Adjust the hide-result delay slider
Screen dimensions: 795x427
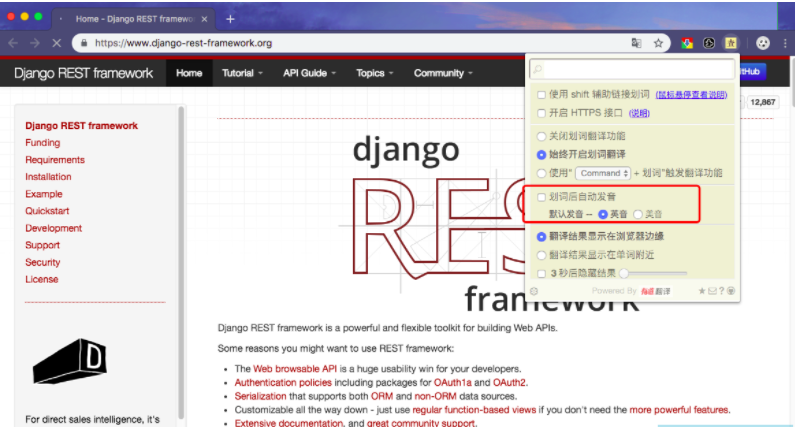click(x=653, y=273)
